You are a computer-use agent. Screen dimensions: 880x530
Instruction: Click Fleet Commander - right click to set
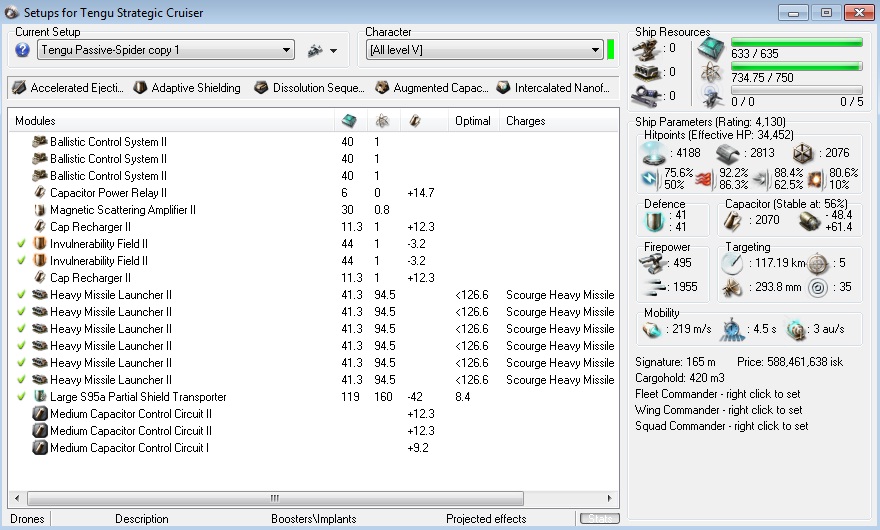[718, 394]
